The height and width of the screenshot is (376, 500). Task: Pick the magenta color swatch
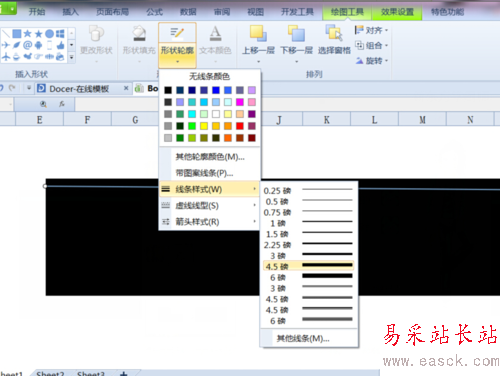tap(240, 102)
